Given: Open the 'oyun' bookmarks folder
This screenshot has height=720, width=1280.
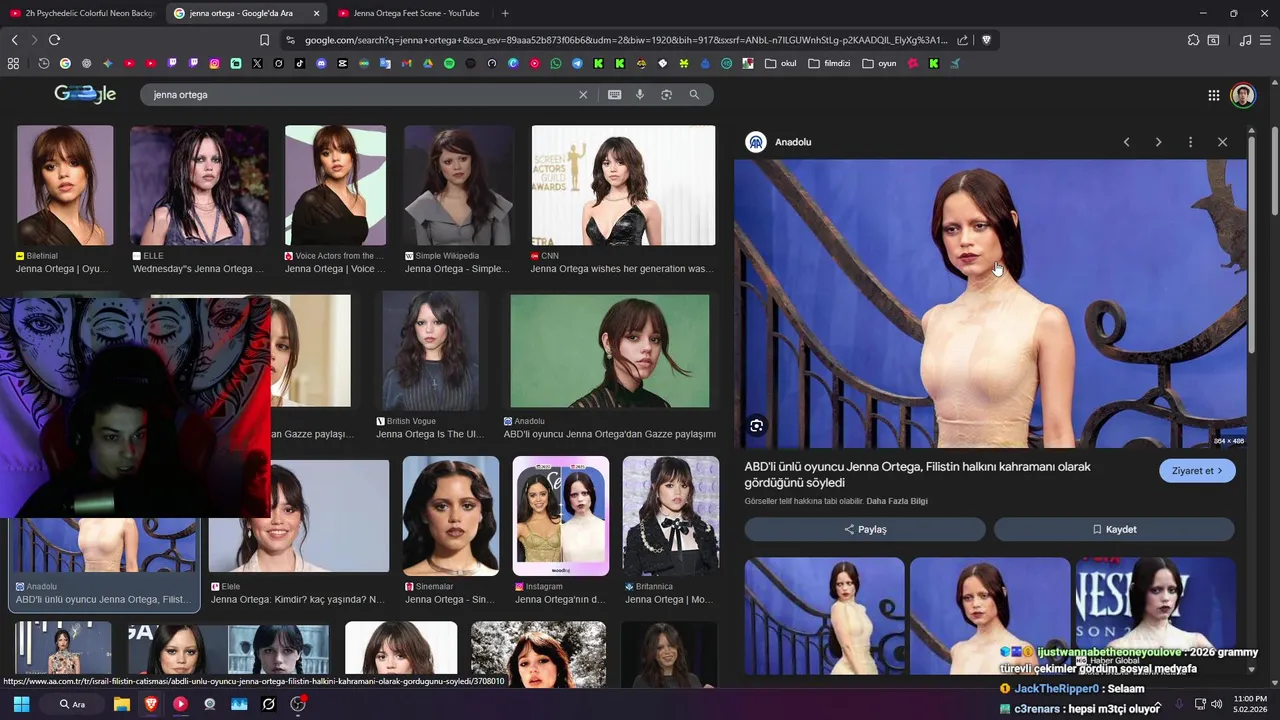Looking at the screenshot, I should click(x=880, y=63).
